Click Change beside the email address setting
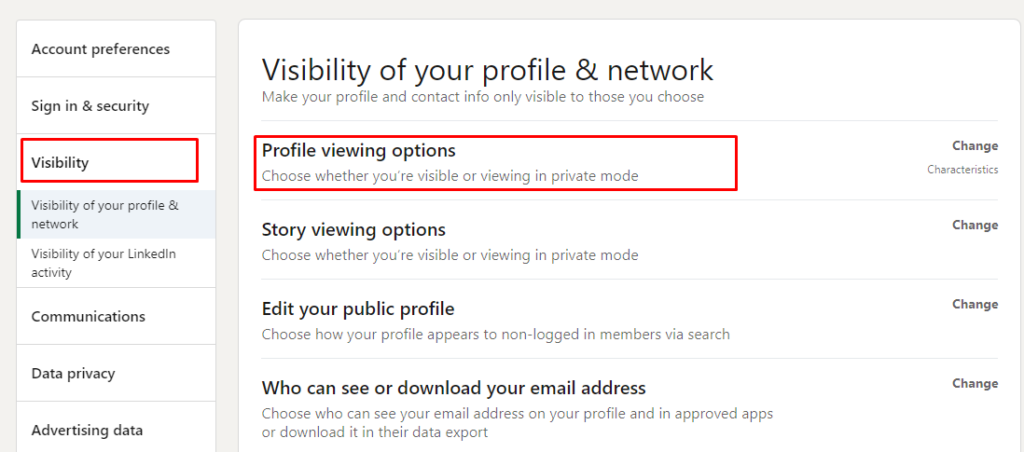The height and width of the screenshot is (452, 1024). tap(975, 383)
